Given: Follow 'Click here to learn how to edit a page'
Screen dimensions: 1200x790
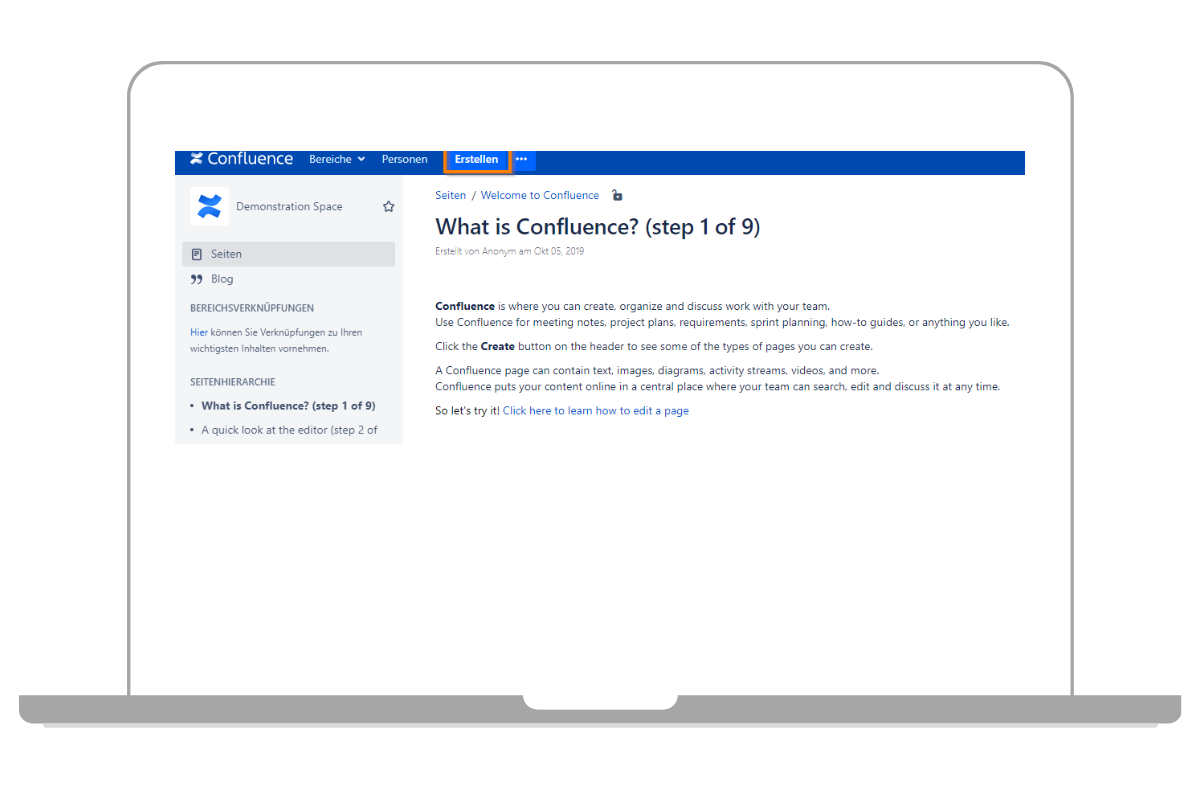Looking at the screenshot, I should pyautogui.click(x=595, y=411).
